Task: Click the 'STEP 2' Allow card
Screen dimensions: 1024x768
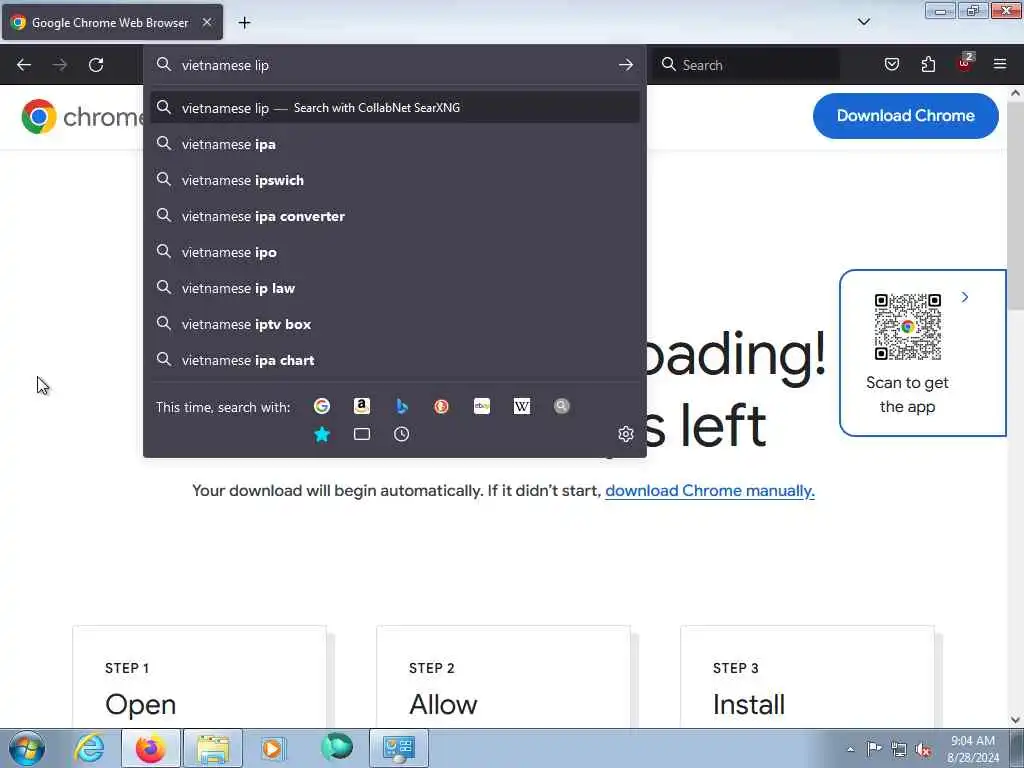Action: tap(504, 677)
